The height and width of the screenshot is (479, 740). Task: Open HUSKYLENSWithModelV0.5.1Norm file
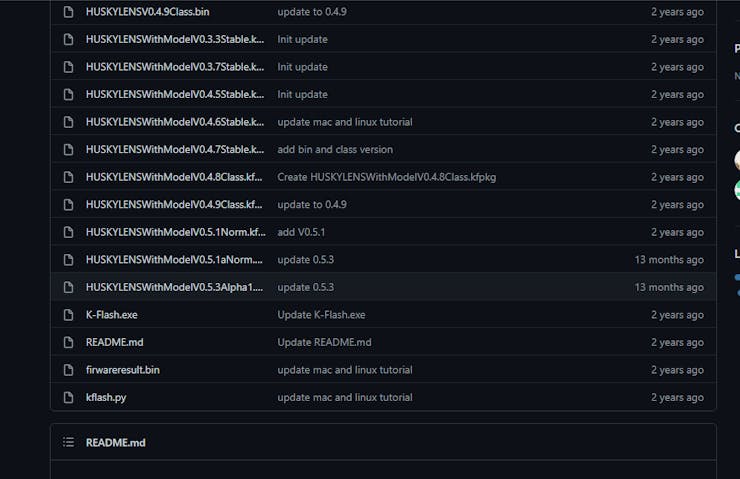174,232
